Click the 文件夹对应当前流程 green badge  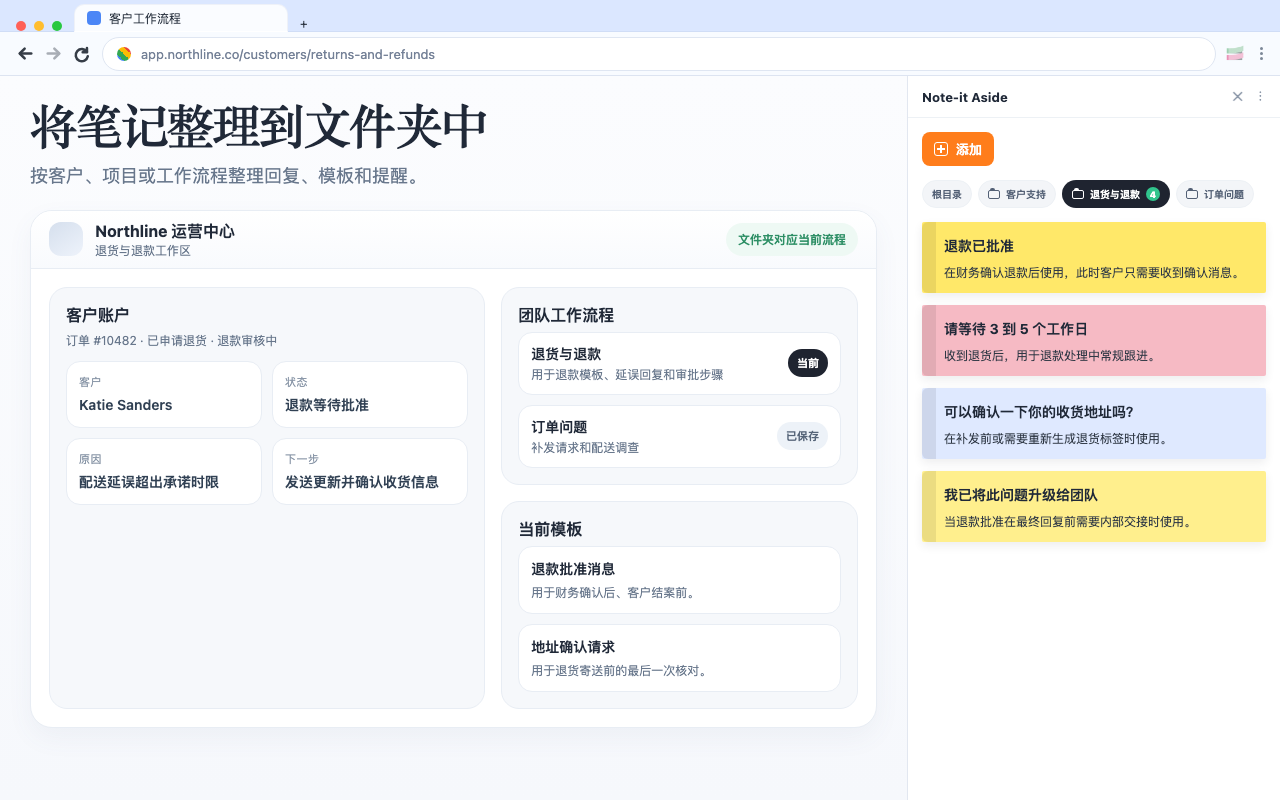[791, 240]
